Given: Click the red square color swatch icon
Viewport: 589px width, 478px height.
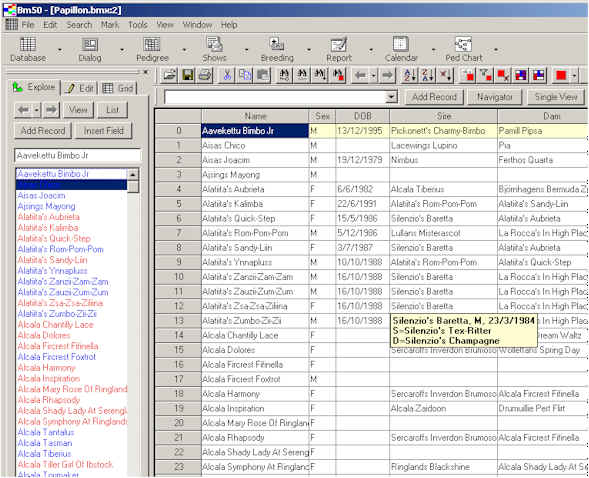Looking at the screenshot, I should (x=561, y=75).
